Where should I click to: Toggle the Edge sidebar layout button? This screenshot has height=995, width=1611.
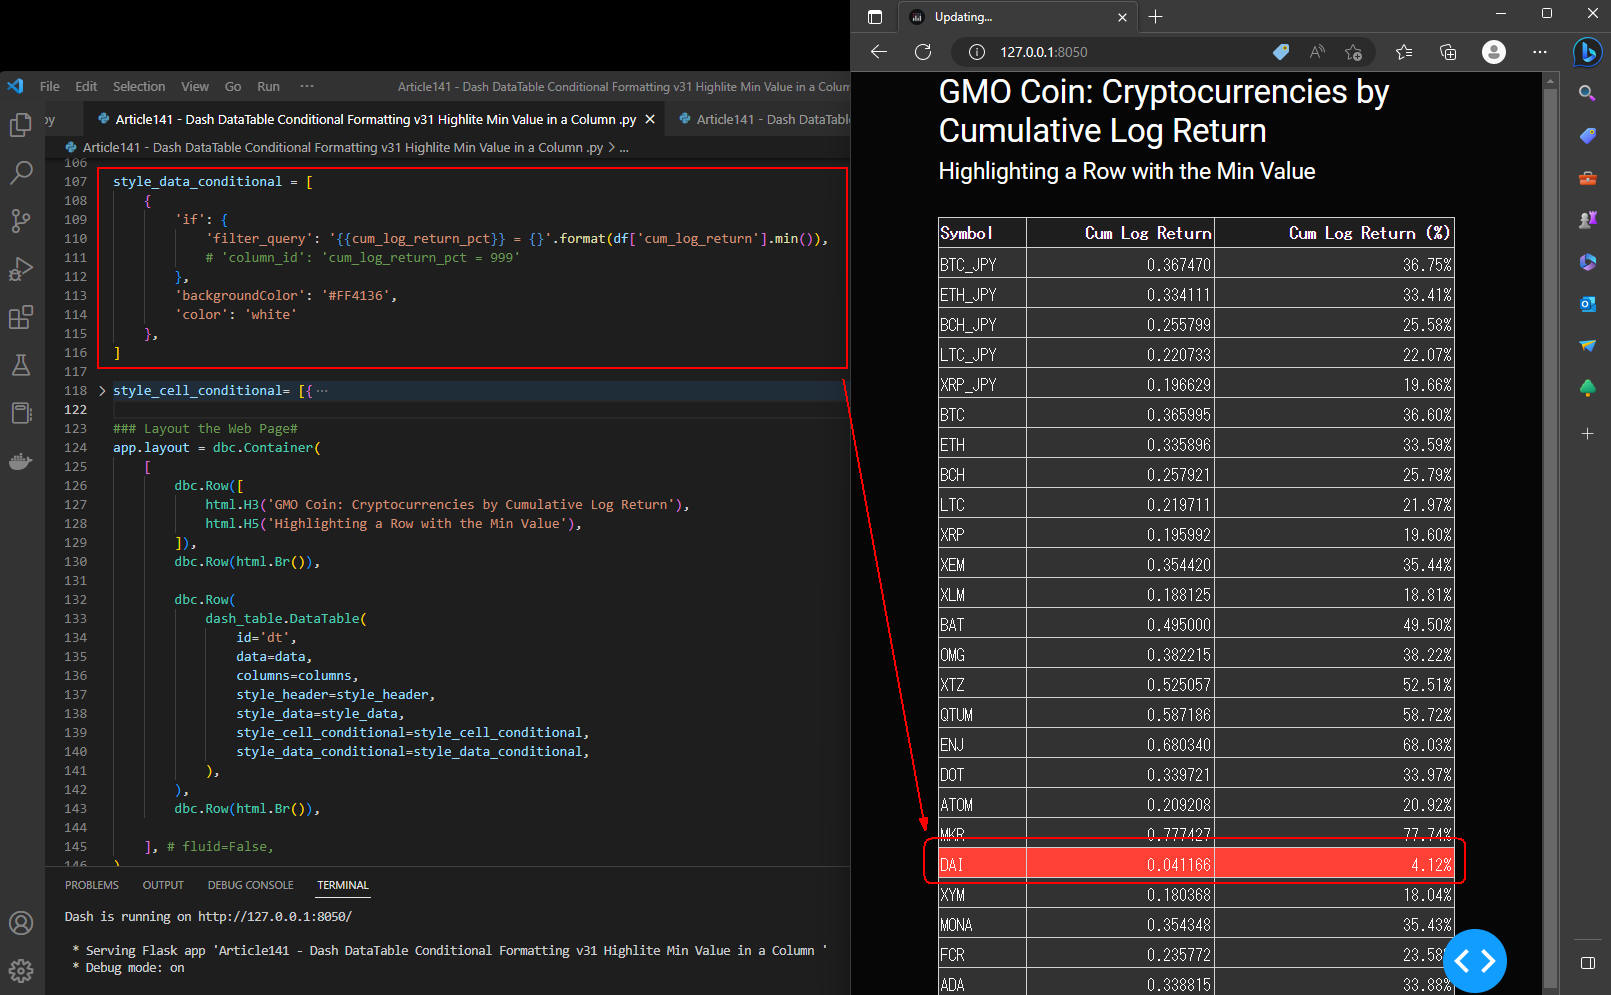1587,963
